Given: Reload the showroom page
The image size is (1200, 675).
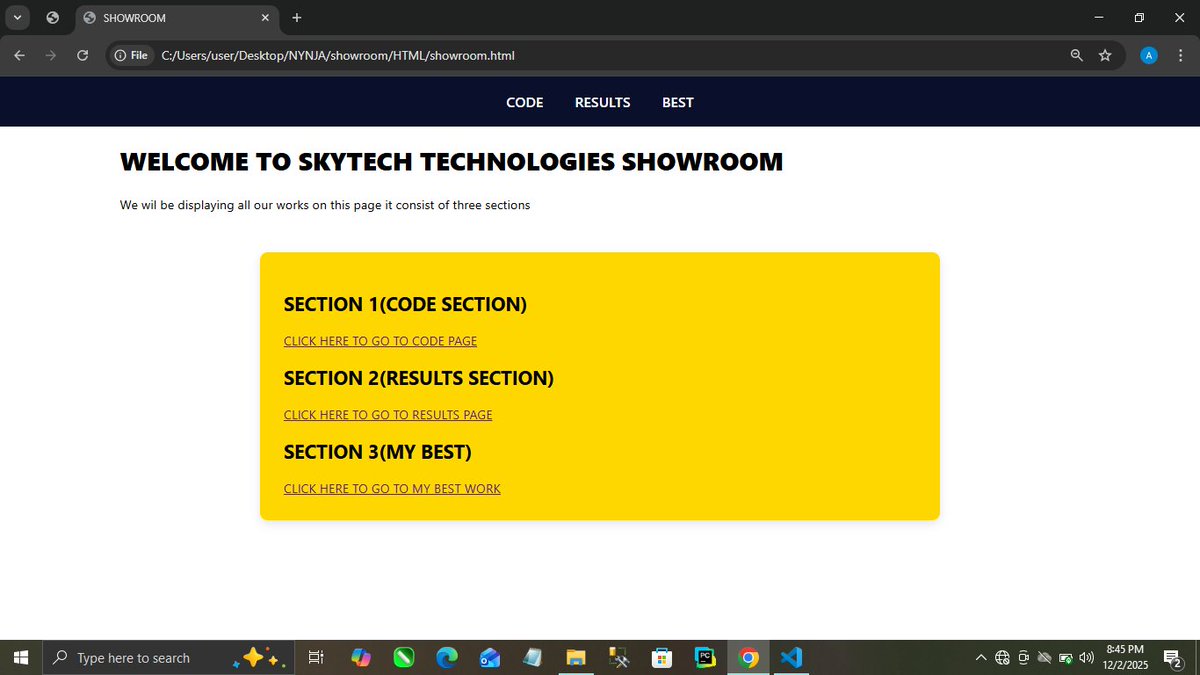Looking at the screenshot, I should (83, 55).
